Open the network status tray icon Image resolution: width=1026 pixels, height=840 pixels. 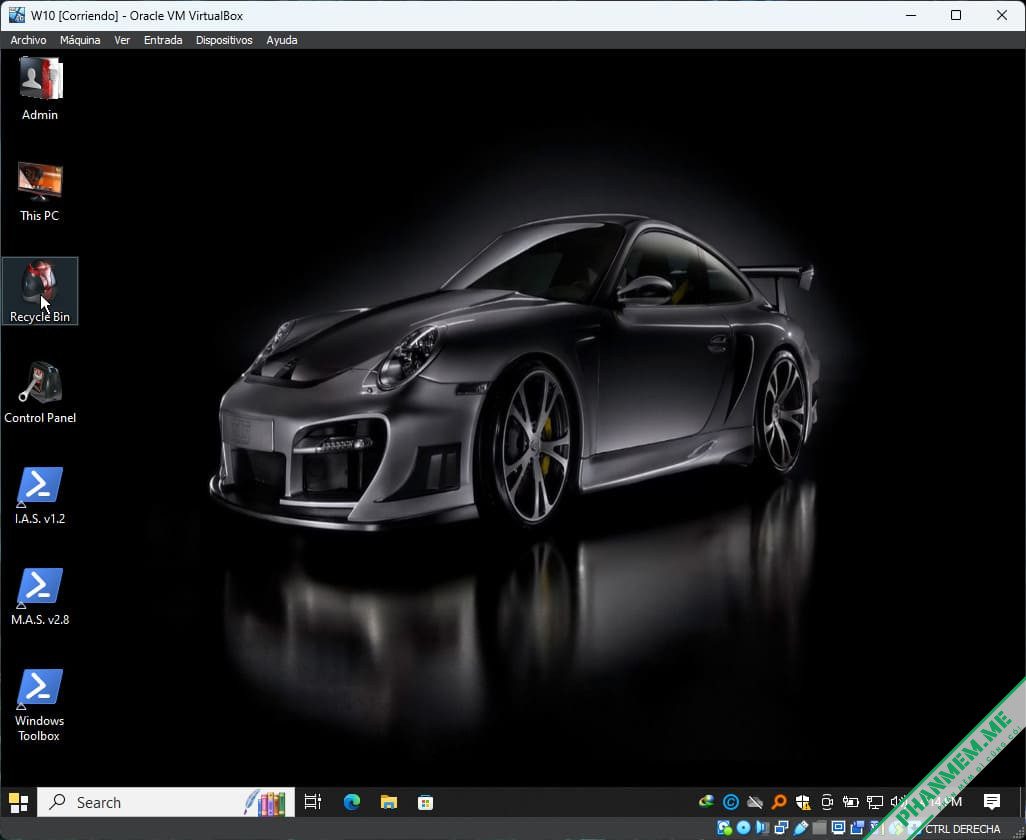point(875,802)
